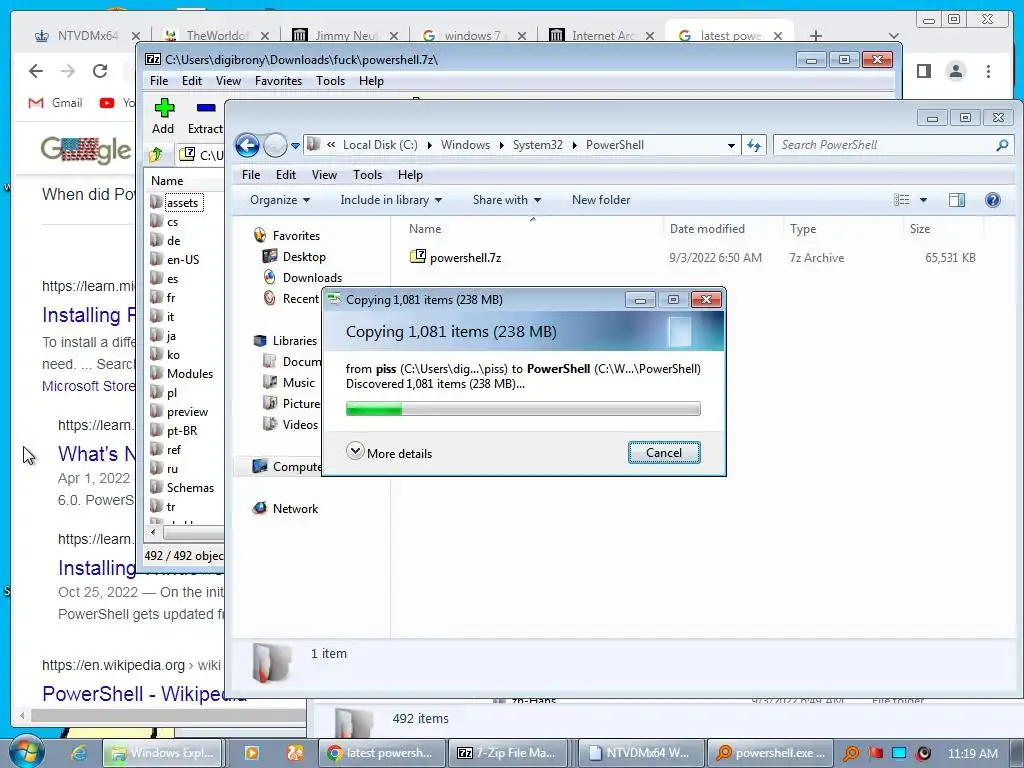The image size is (1024, 768).
Task: Open Windows Media Player taskbar icon
Action: (x=251, y=753)
